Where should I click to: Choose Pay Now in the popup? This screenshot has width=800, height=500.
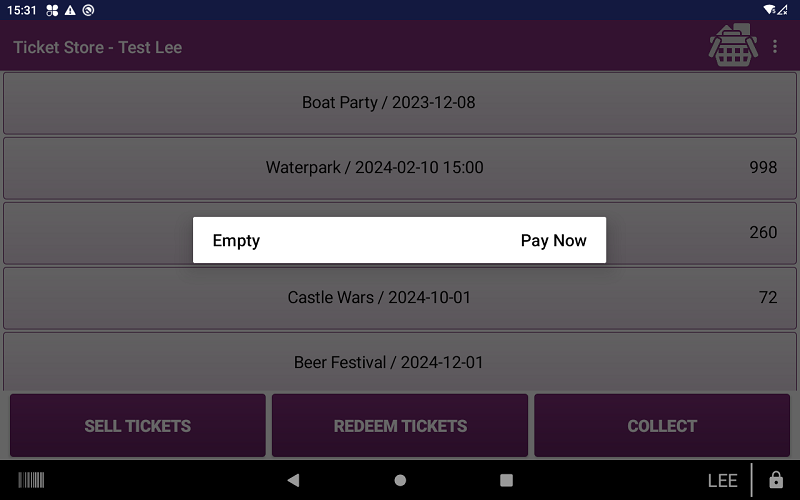click(554, 240)
